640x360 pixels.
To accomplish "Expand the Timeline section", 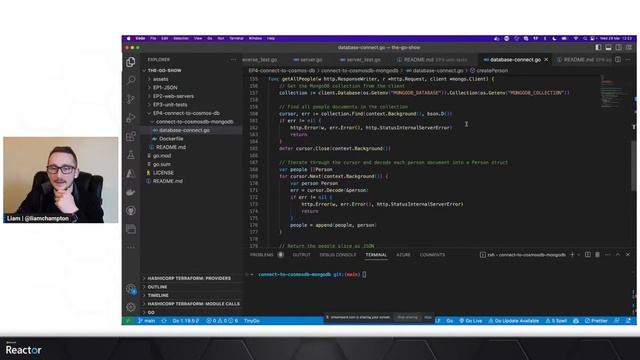I will point(192,295).
